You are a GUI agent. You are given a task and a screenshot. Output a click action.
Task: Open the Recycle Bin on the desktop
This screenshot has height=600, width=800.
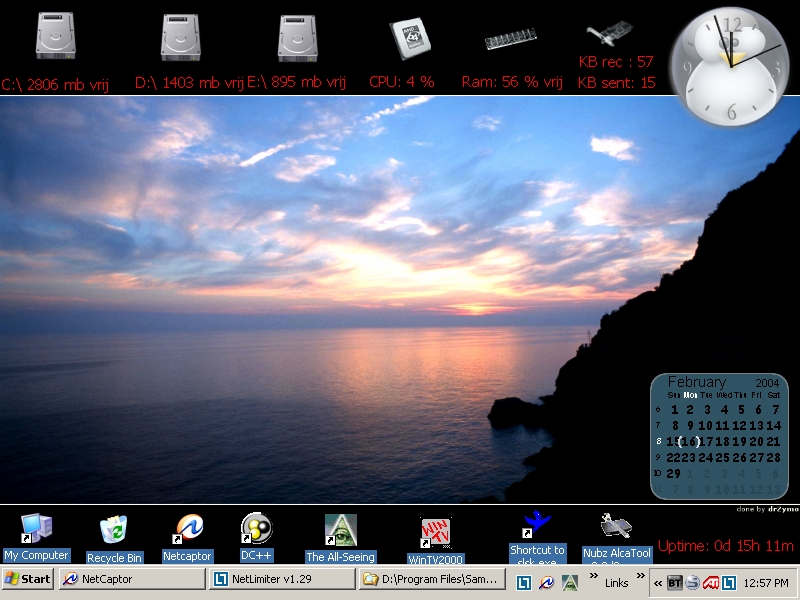click(x=114, y=539)
